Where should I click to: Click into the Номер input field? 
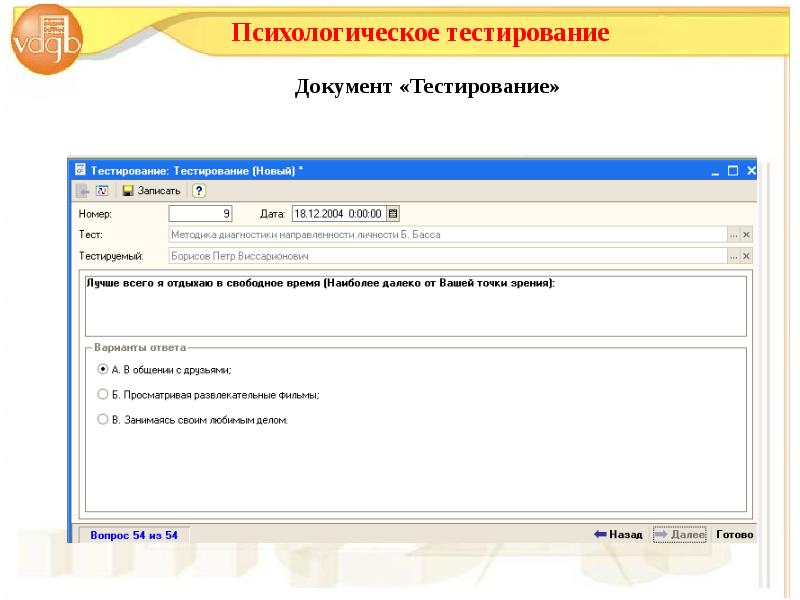[x=201, y=213]
